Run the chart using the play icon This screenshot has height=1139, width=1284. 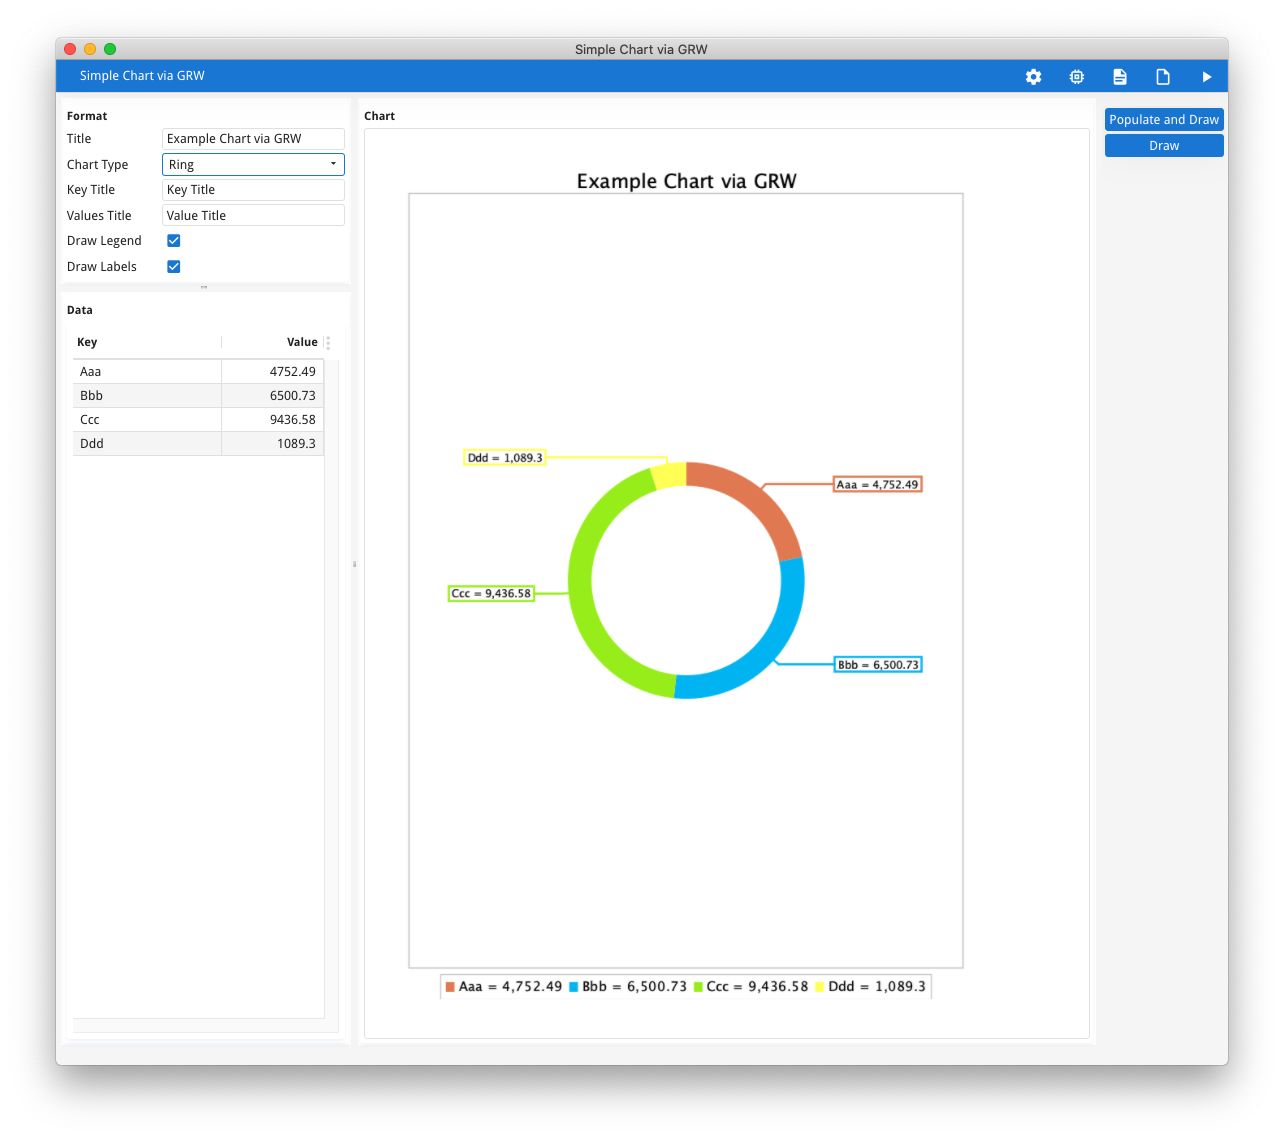pos(1206,76)
